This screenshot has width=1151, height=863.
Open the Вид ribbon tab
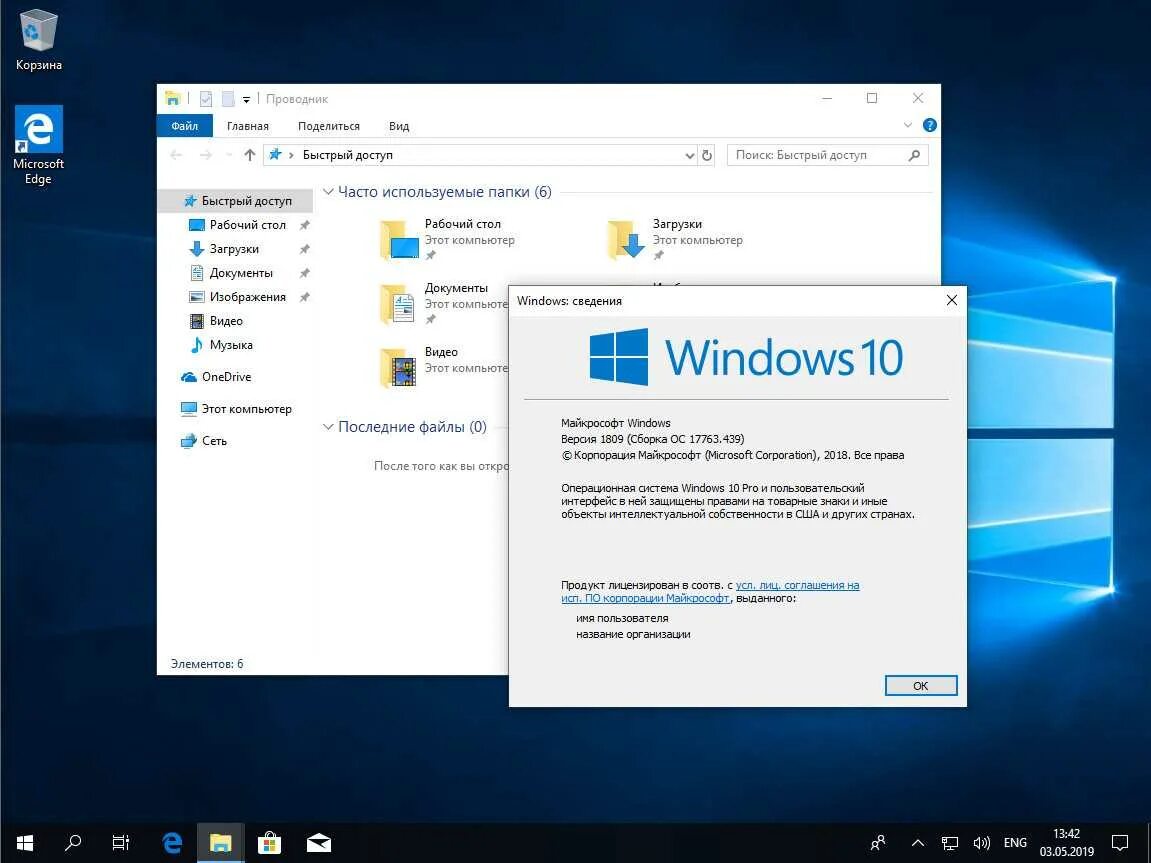click(x=399, y=126)
